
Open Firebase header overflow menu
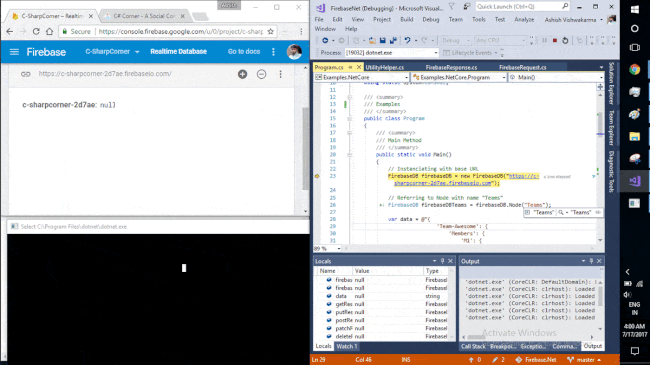(273, 52)
